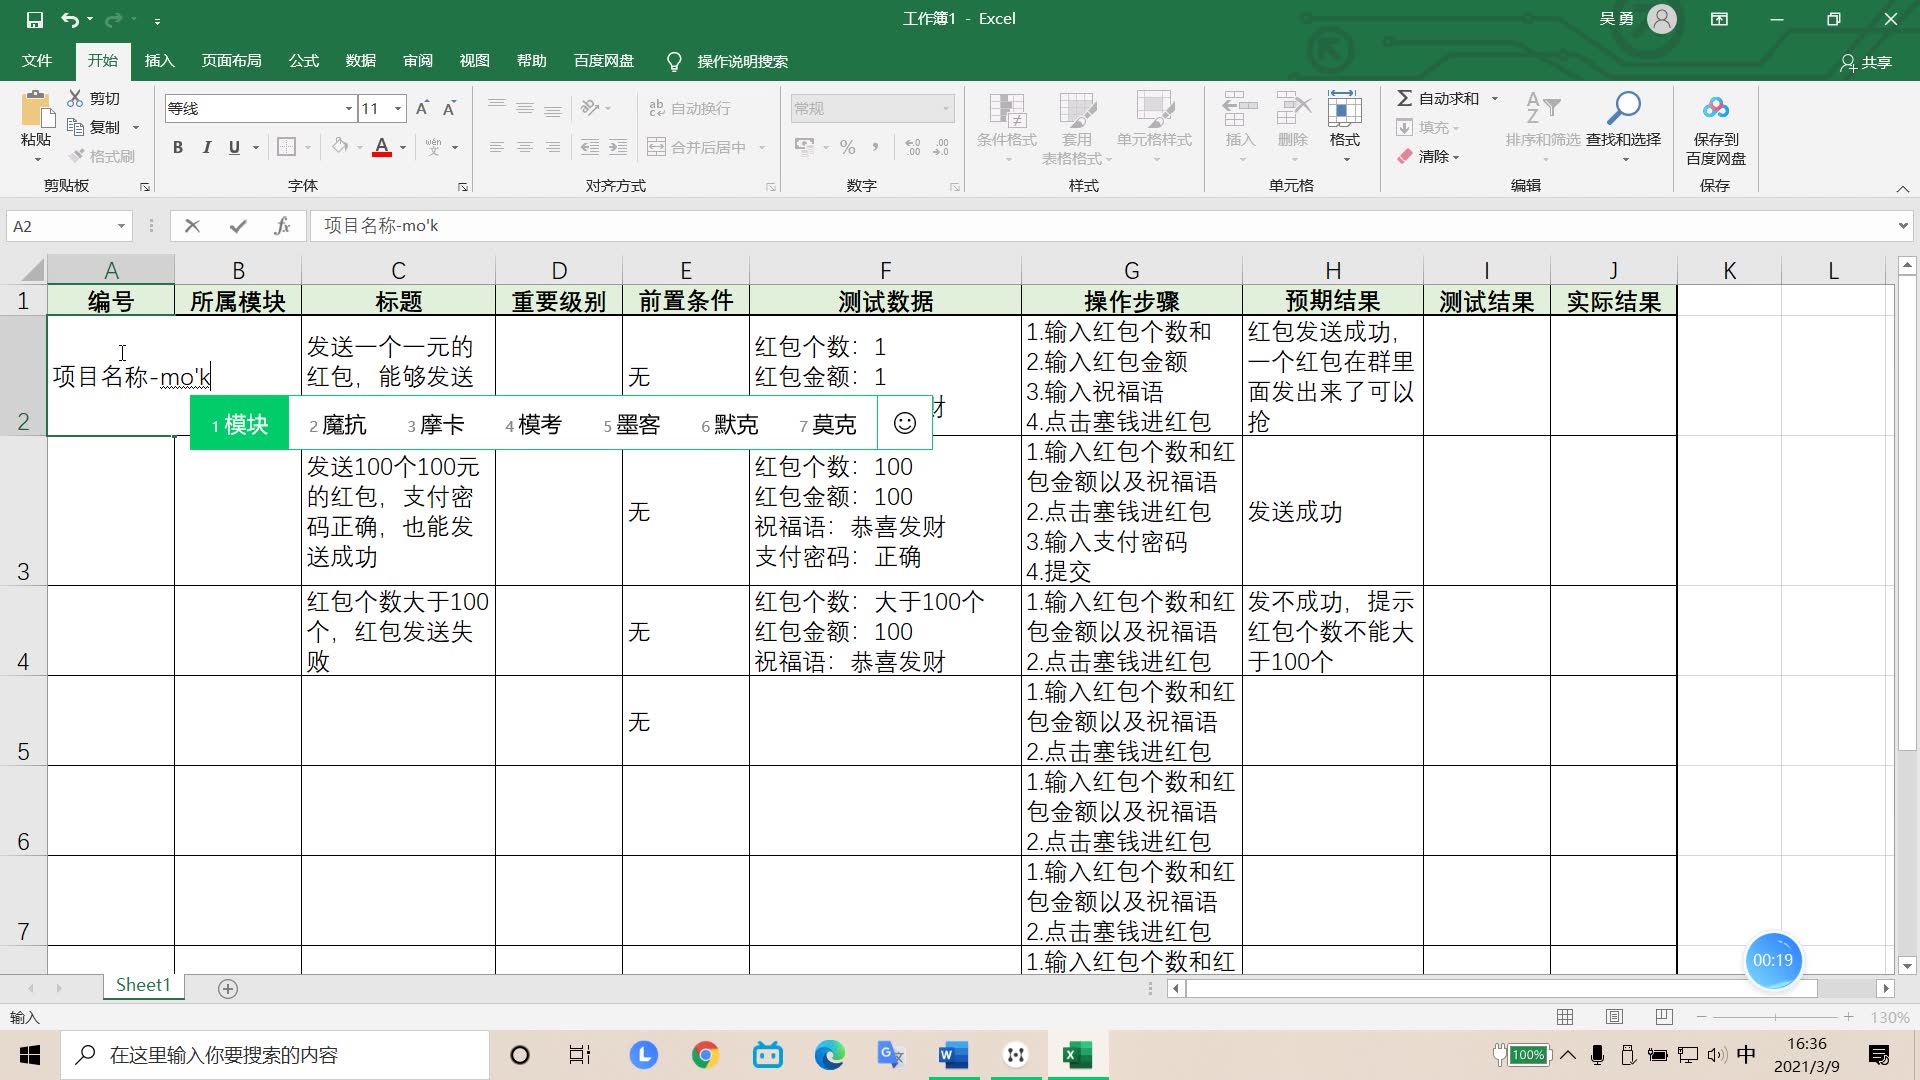Switch to Page Layout view in status bar

pos(1614,1017)
